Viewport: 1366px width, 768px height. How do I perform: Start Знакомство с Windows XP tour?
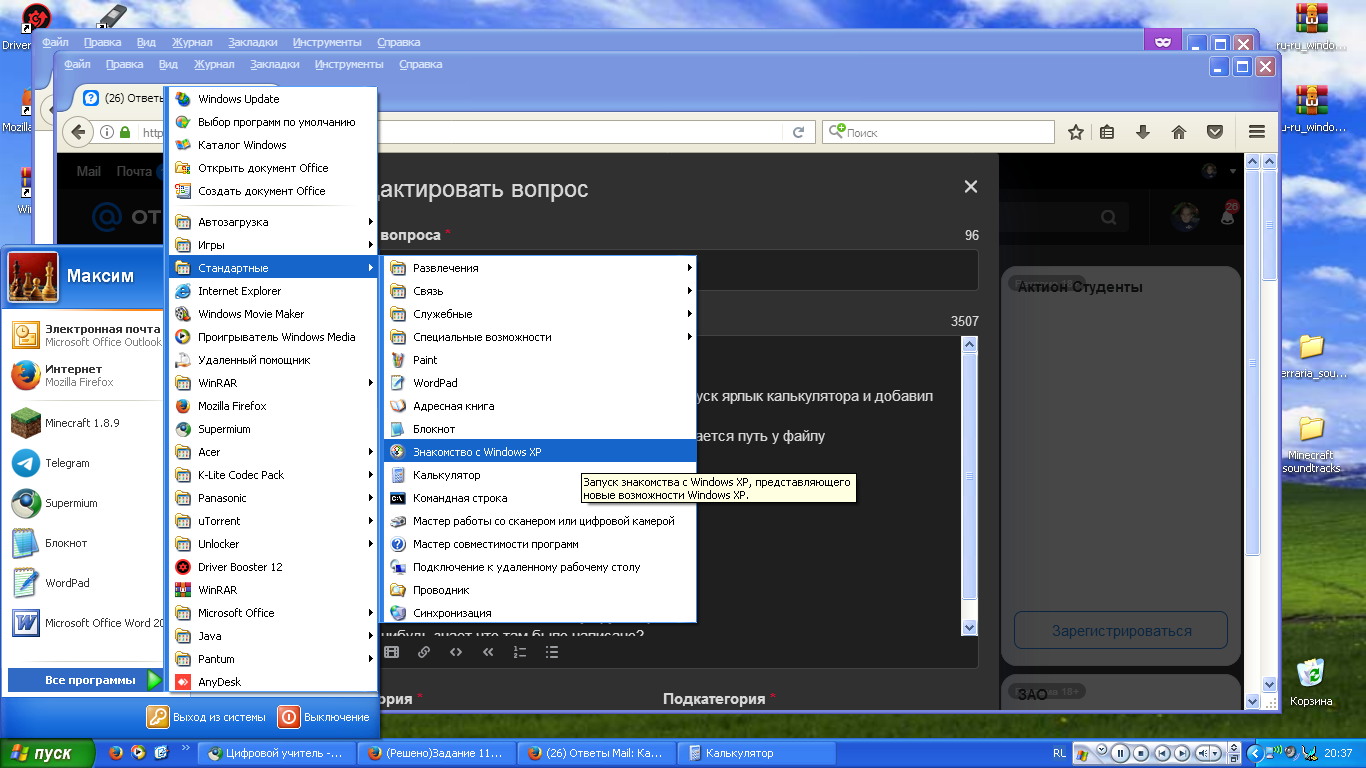[x=540, y=452]
